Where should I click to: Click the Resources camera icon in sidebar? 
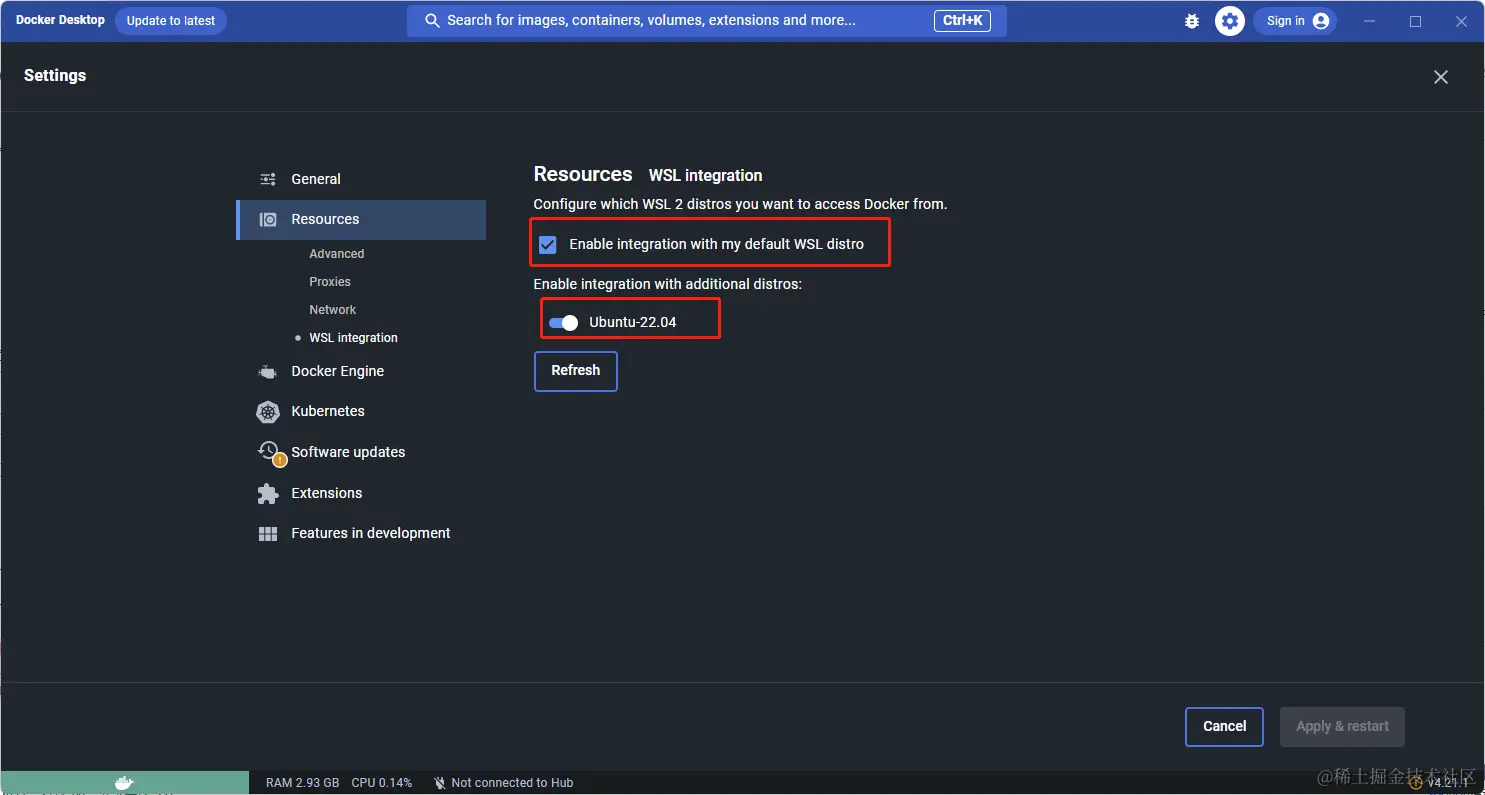[268, 219]
